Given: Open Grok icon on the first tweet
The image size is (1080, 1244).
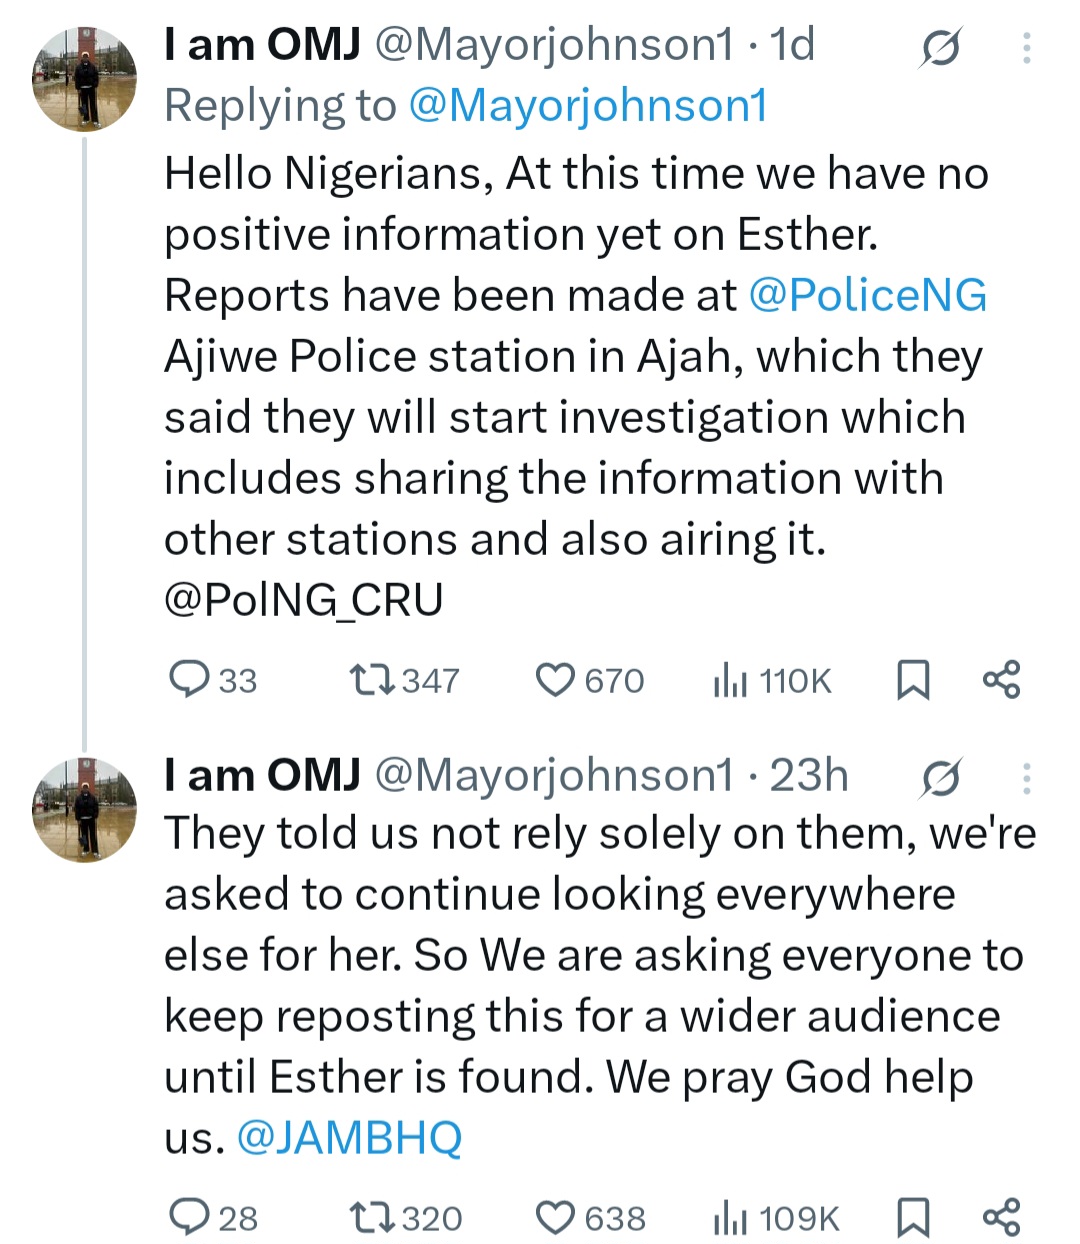Looking at the screenshot, I should click(940, 48).
